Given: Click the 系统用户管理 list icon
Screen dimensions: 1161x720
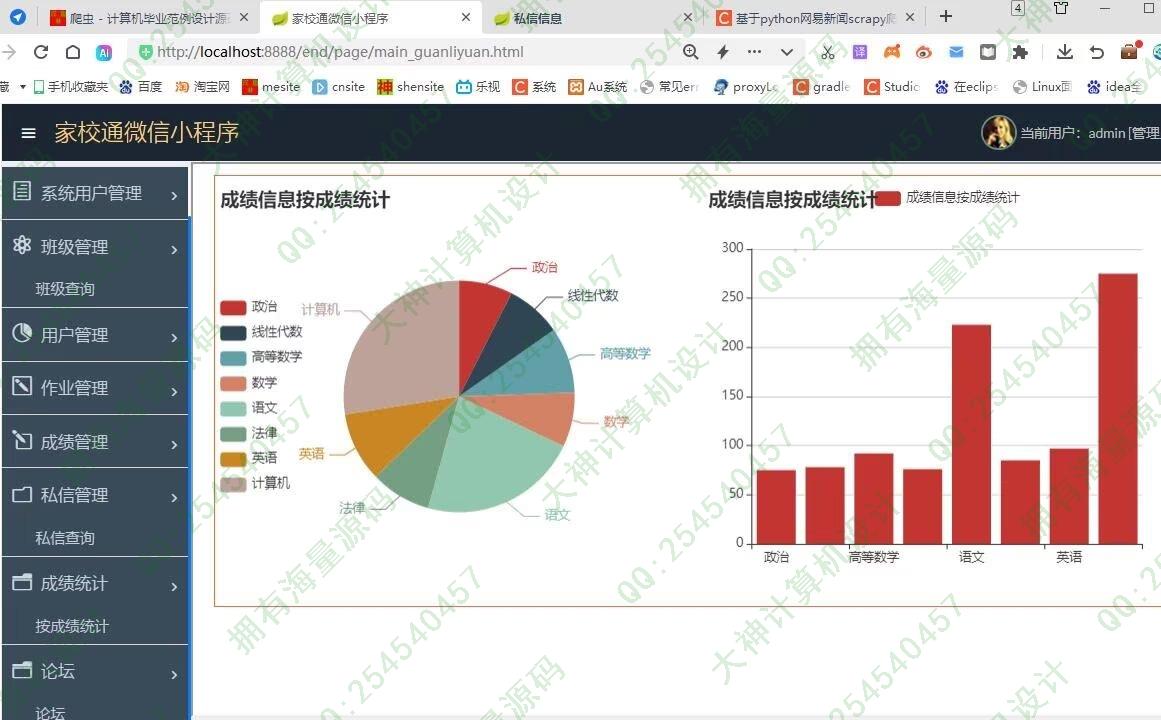Looking at the screenshot, I should pos(22,191).
